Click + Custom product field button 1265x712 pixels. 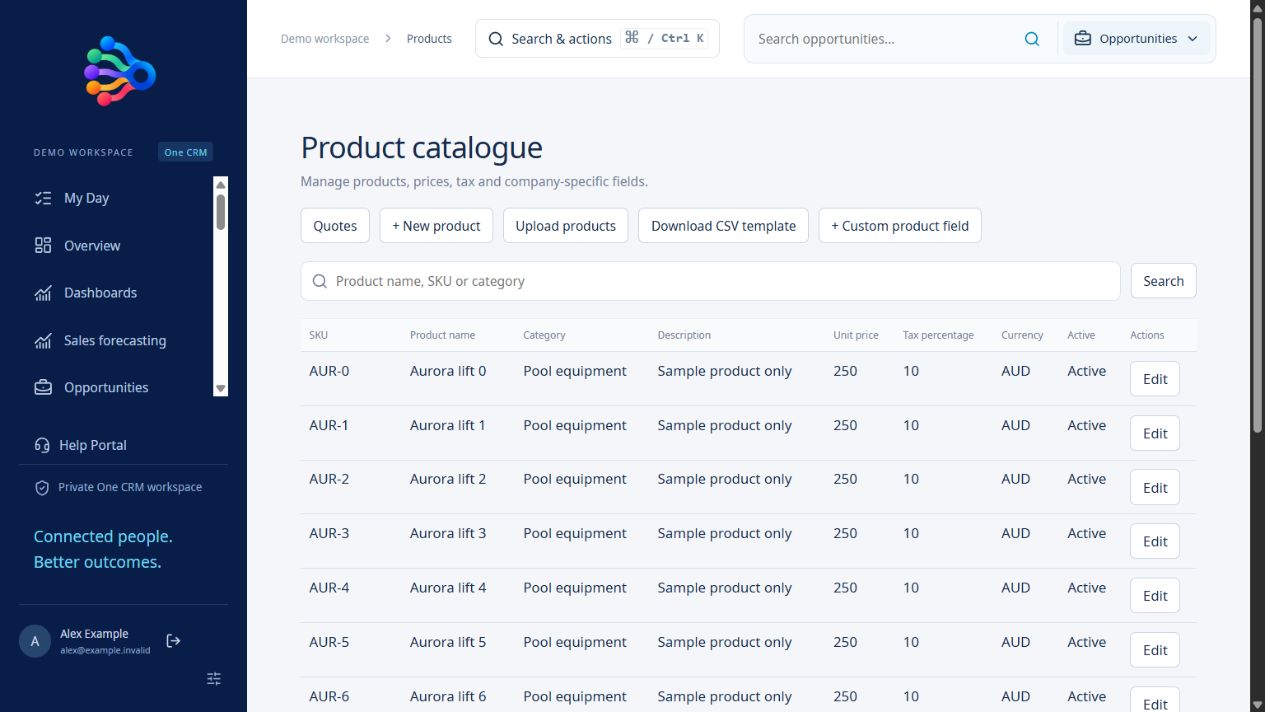[x=900, y=226]
